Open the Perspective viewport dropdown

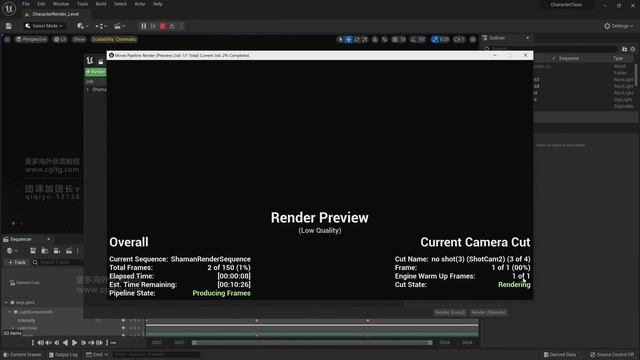click(31, 40)
